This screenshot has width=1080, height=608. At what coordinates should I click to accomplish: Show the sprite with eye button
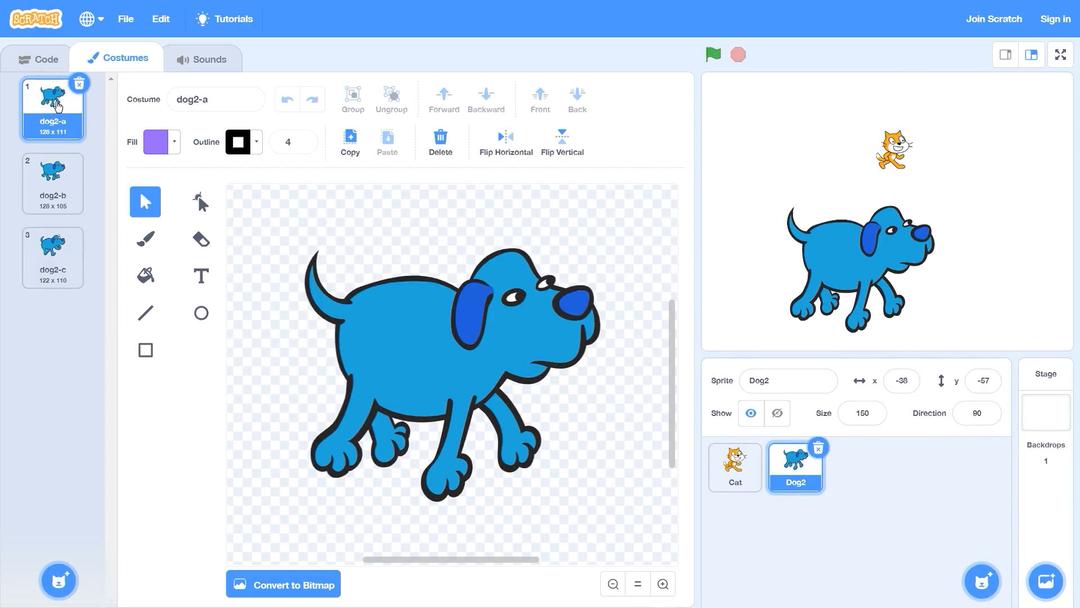(750, 413)
